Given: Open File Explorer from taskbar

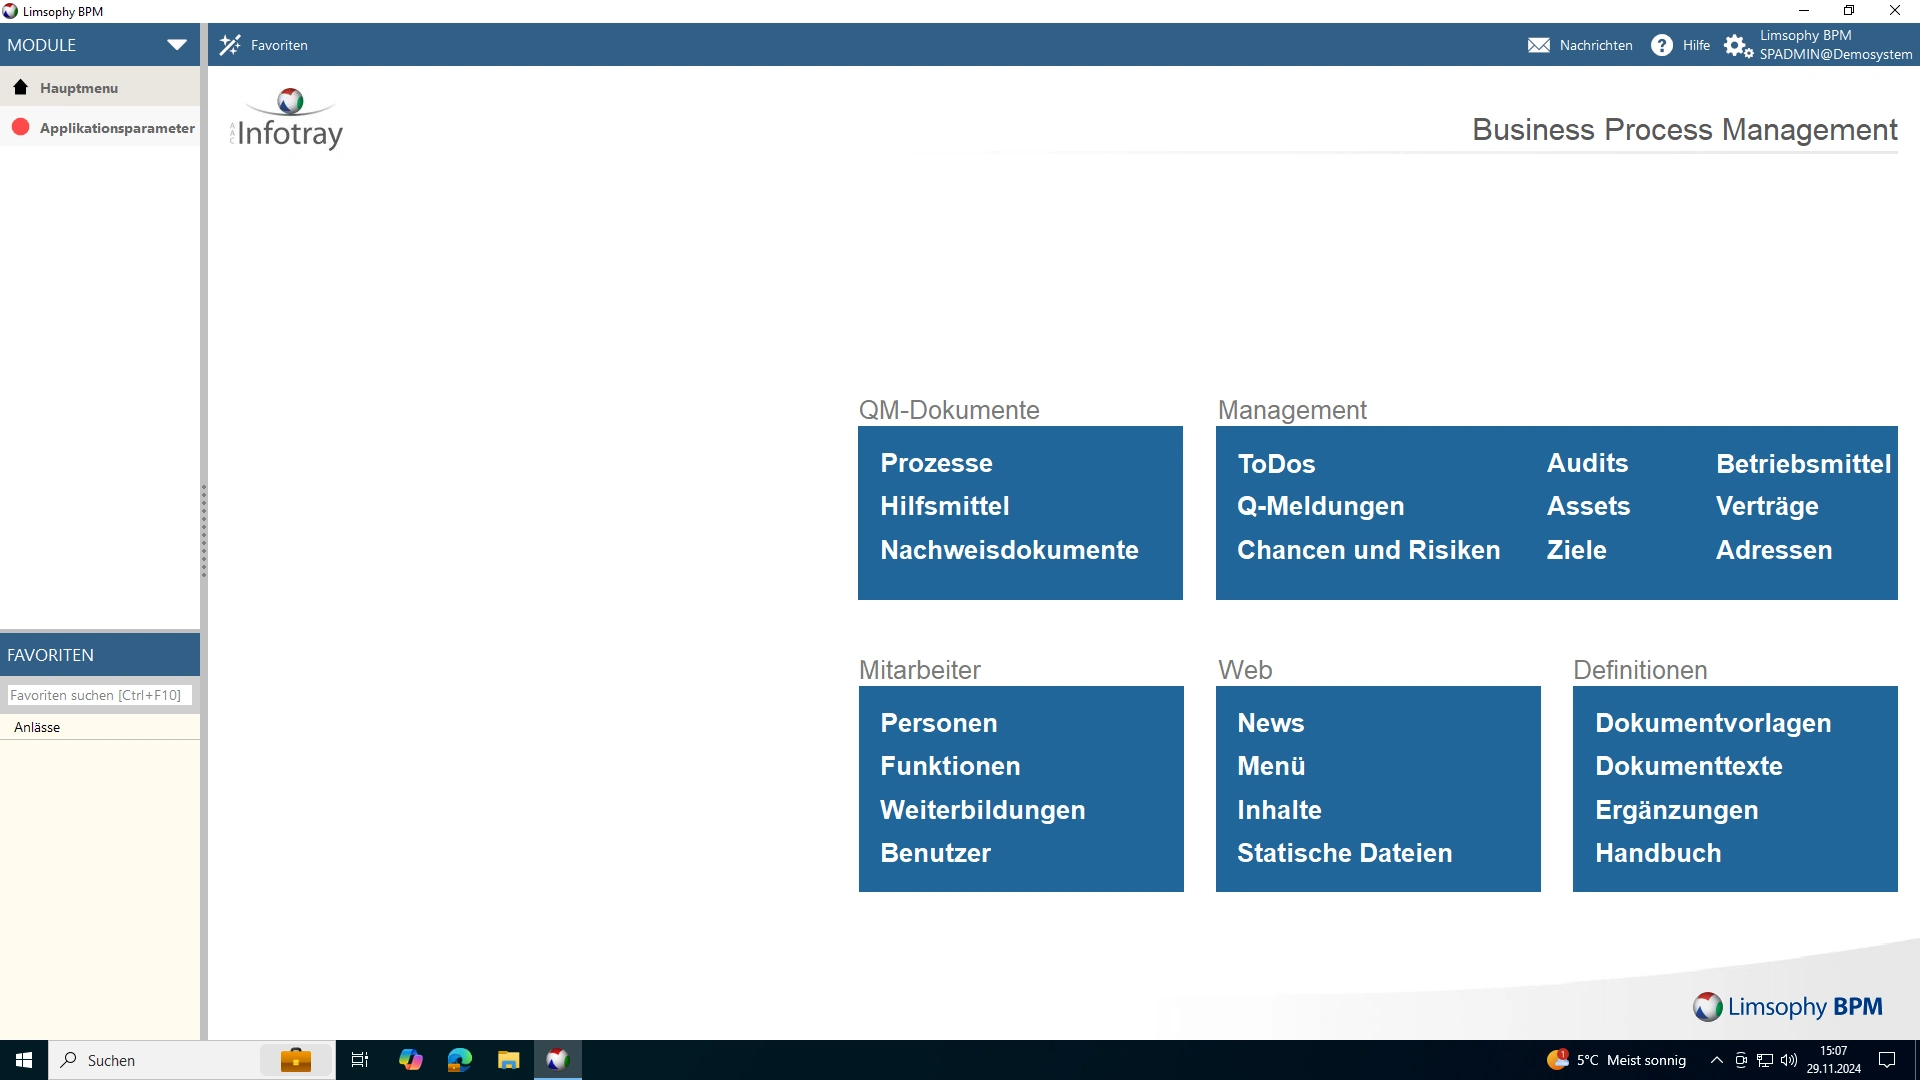Looking at the screenshot, I should [509, 1060].
